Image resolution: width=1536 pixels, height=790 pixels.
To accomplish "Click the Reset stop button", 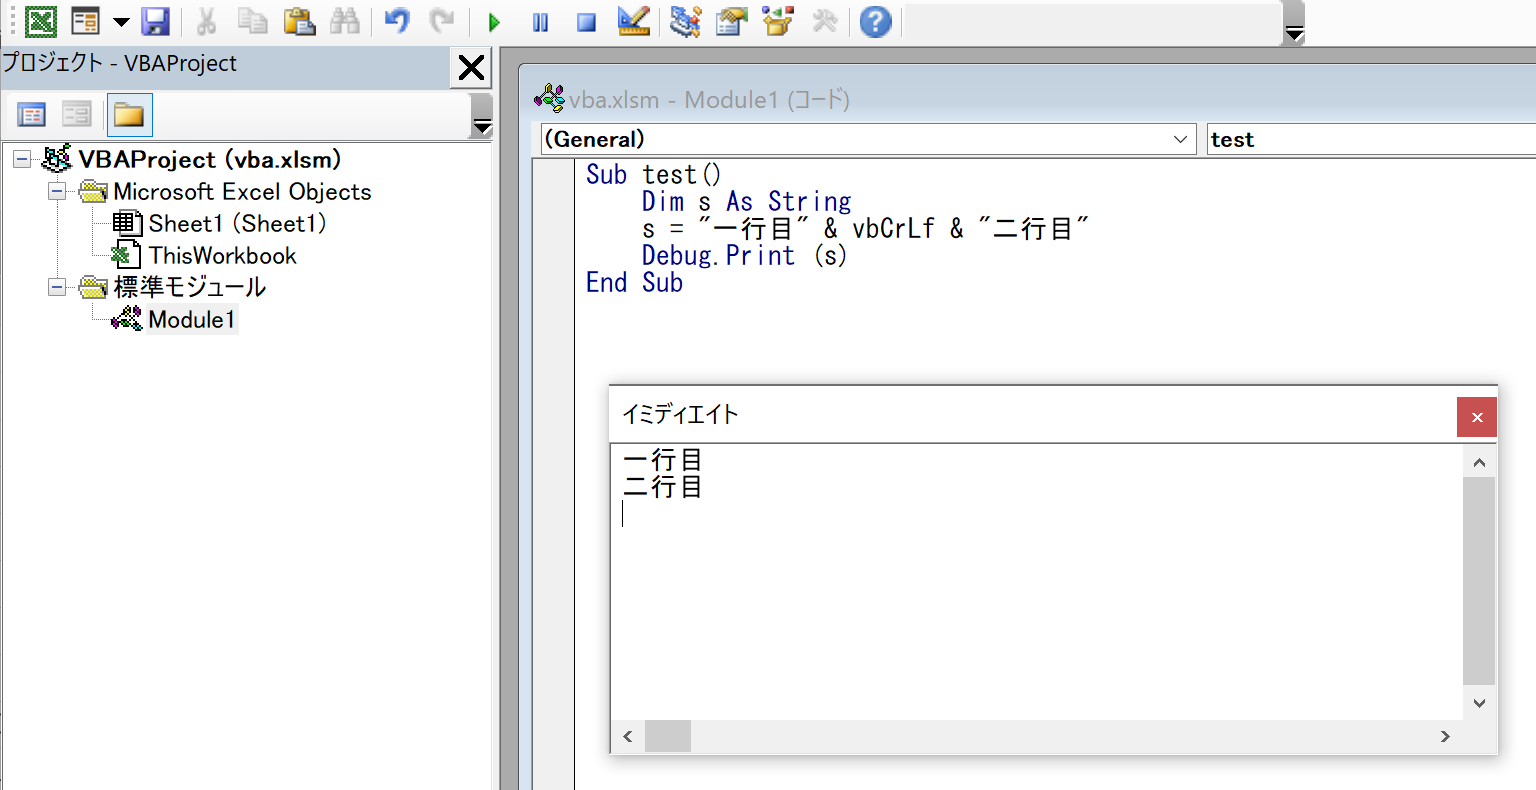I will [587, 22].
